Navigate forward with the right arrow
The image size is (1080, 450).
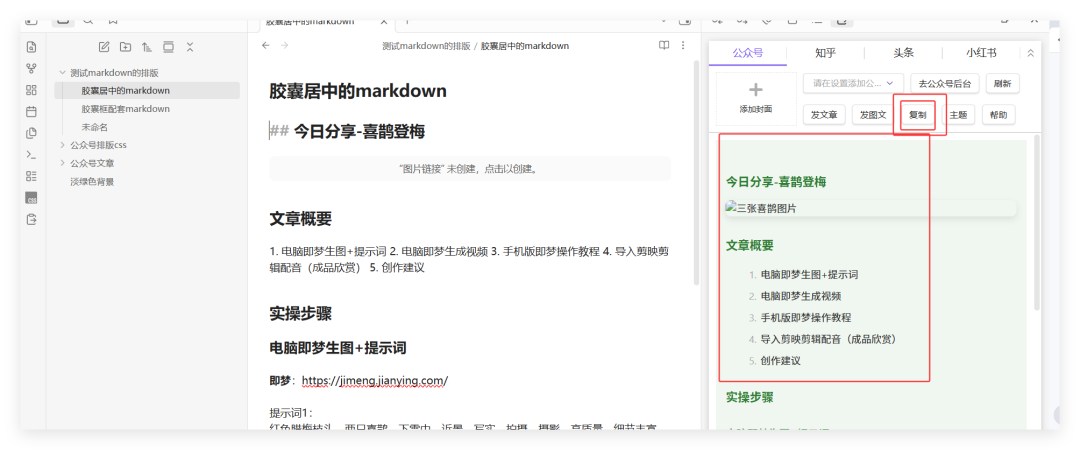pyautogui.click(x=284, y=45)
